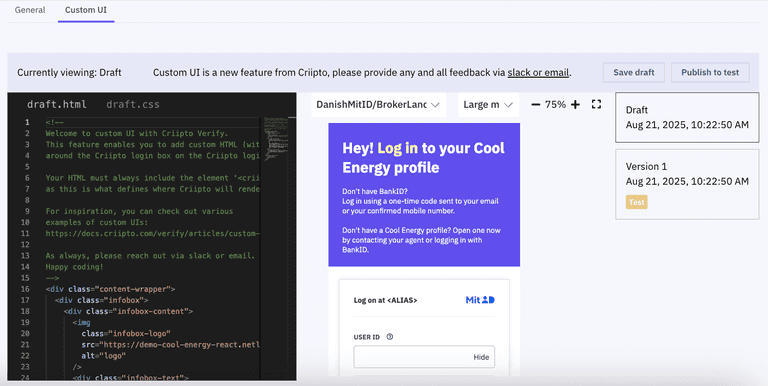The height and width of the screenshot is (386, 768).
Task: Click the 'For inspiration' comment line
Action: [139, 211]
